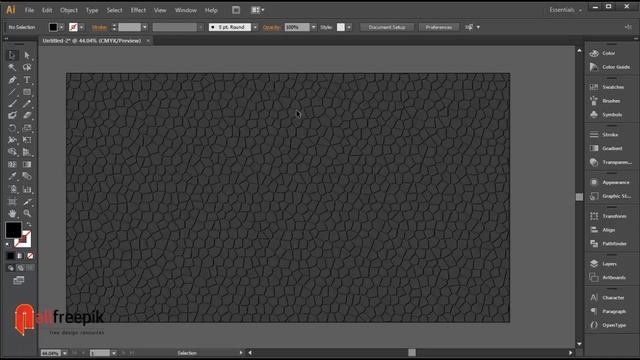Screen dimensions: 640x360
Task: Select the Artboard tool
Action: coord(12,202)
